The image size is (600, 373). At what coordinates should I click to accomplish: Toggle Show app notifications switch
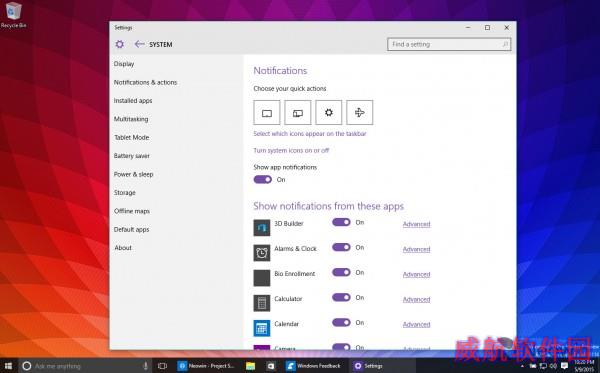click(x=263, y=179)
